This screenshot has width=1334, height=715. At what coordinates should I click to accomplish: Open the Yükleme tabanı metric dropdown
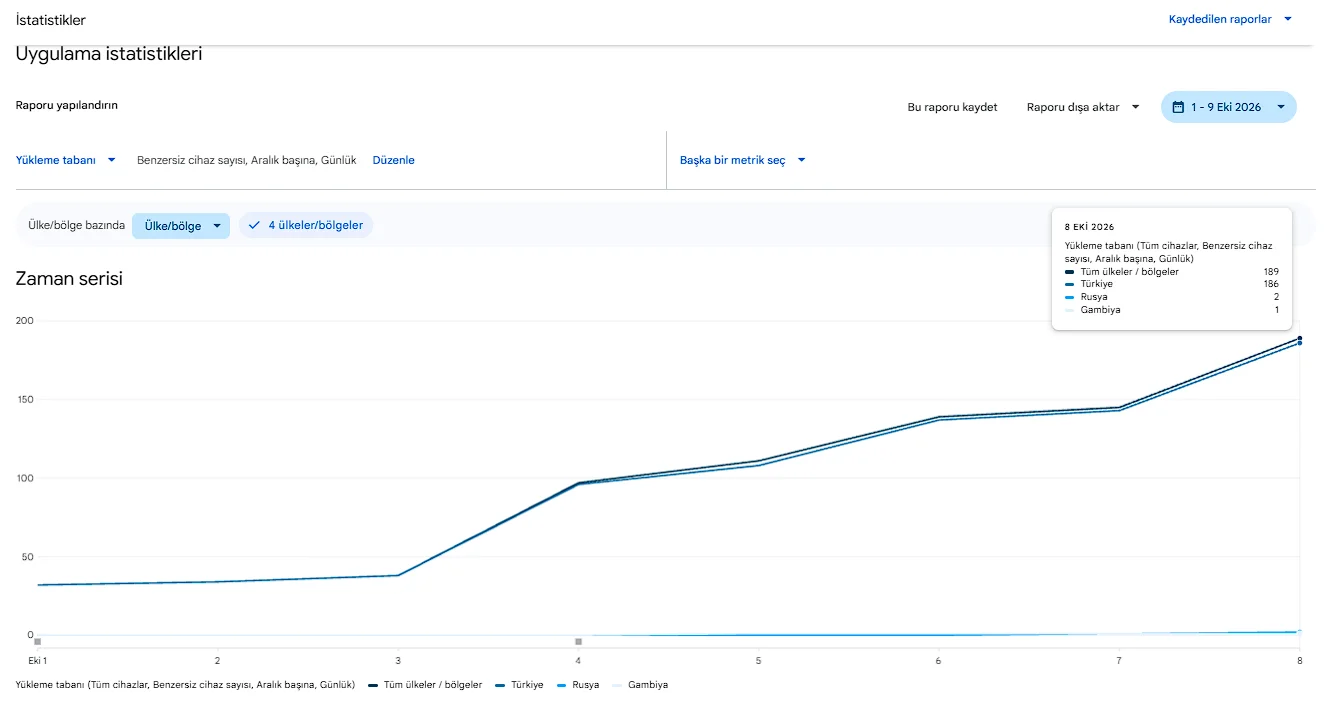(x=66, y=160)
